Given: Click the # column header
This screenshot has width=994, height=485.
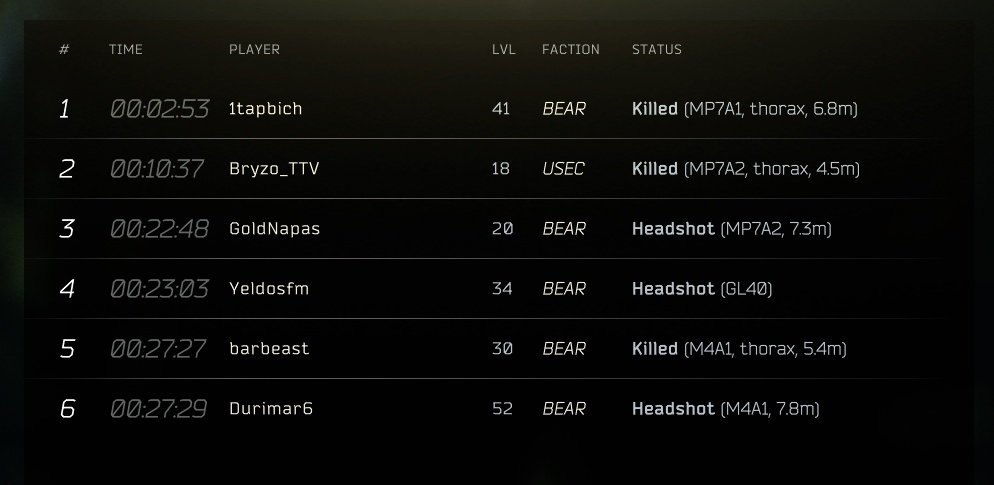Looking at the screenshot, I should click(64, 49).
